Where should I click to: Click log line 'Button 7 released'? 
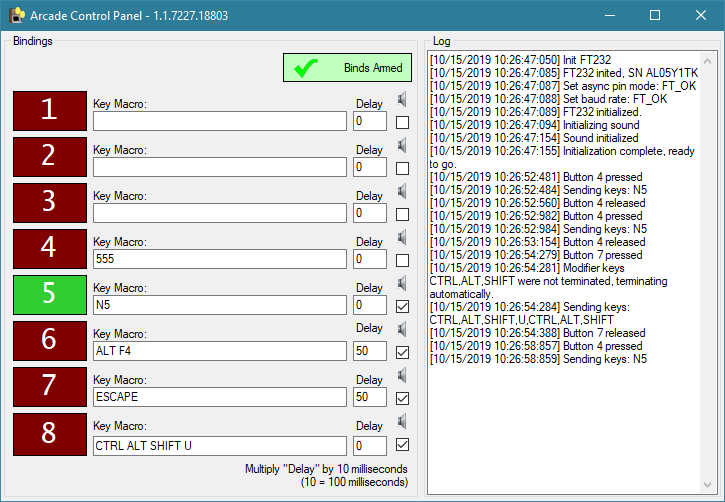click(x=537, y=333)
